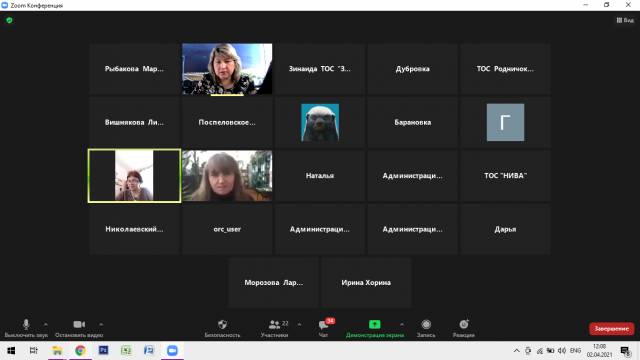Switch layout using the Вид button
Viewport: 640px width, 360px height.
pos(625,20)
